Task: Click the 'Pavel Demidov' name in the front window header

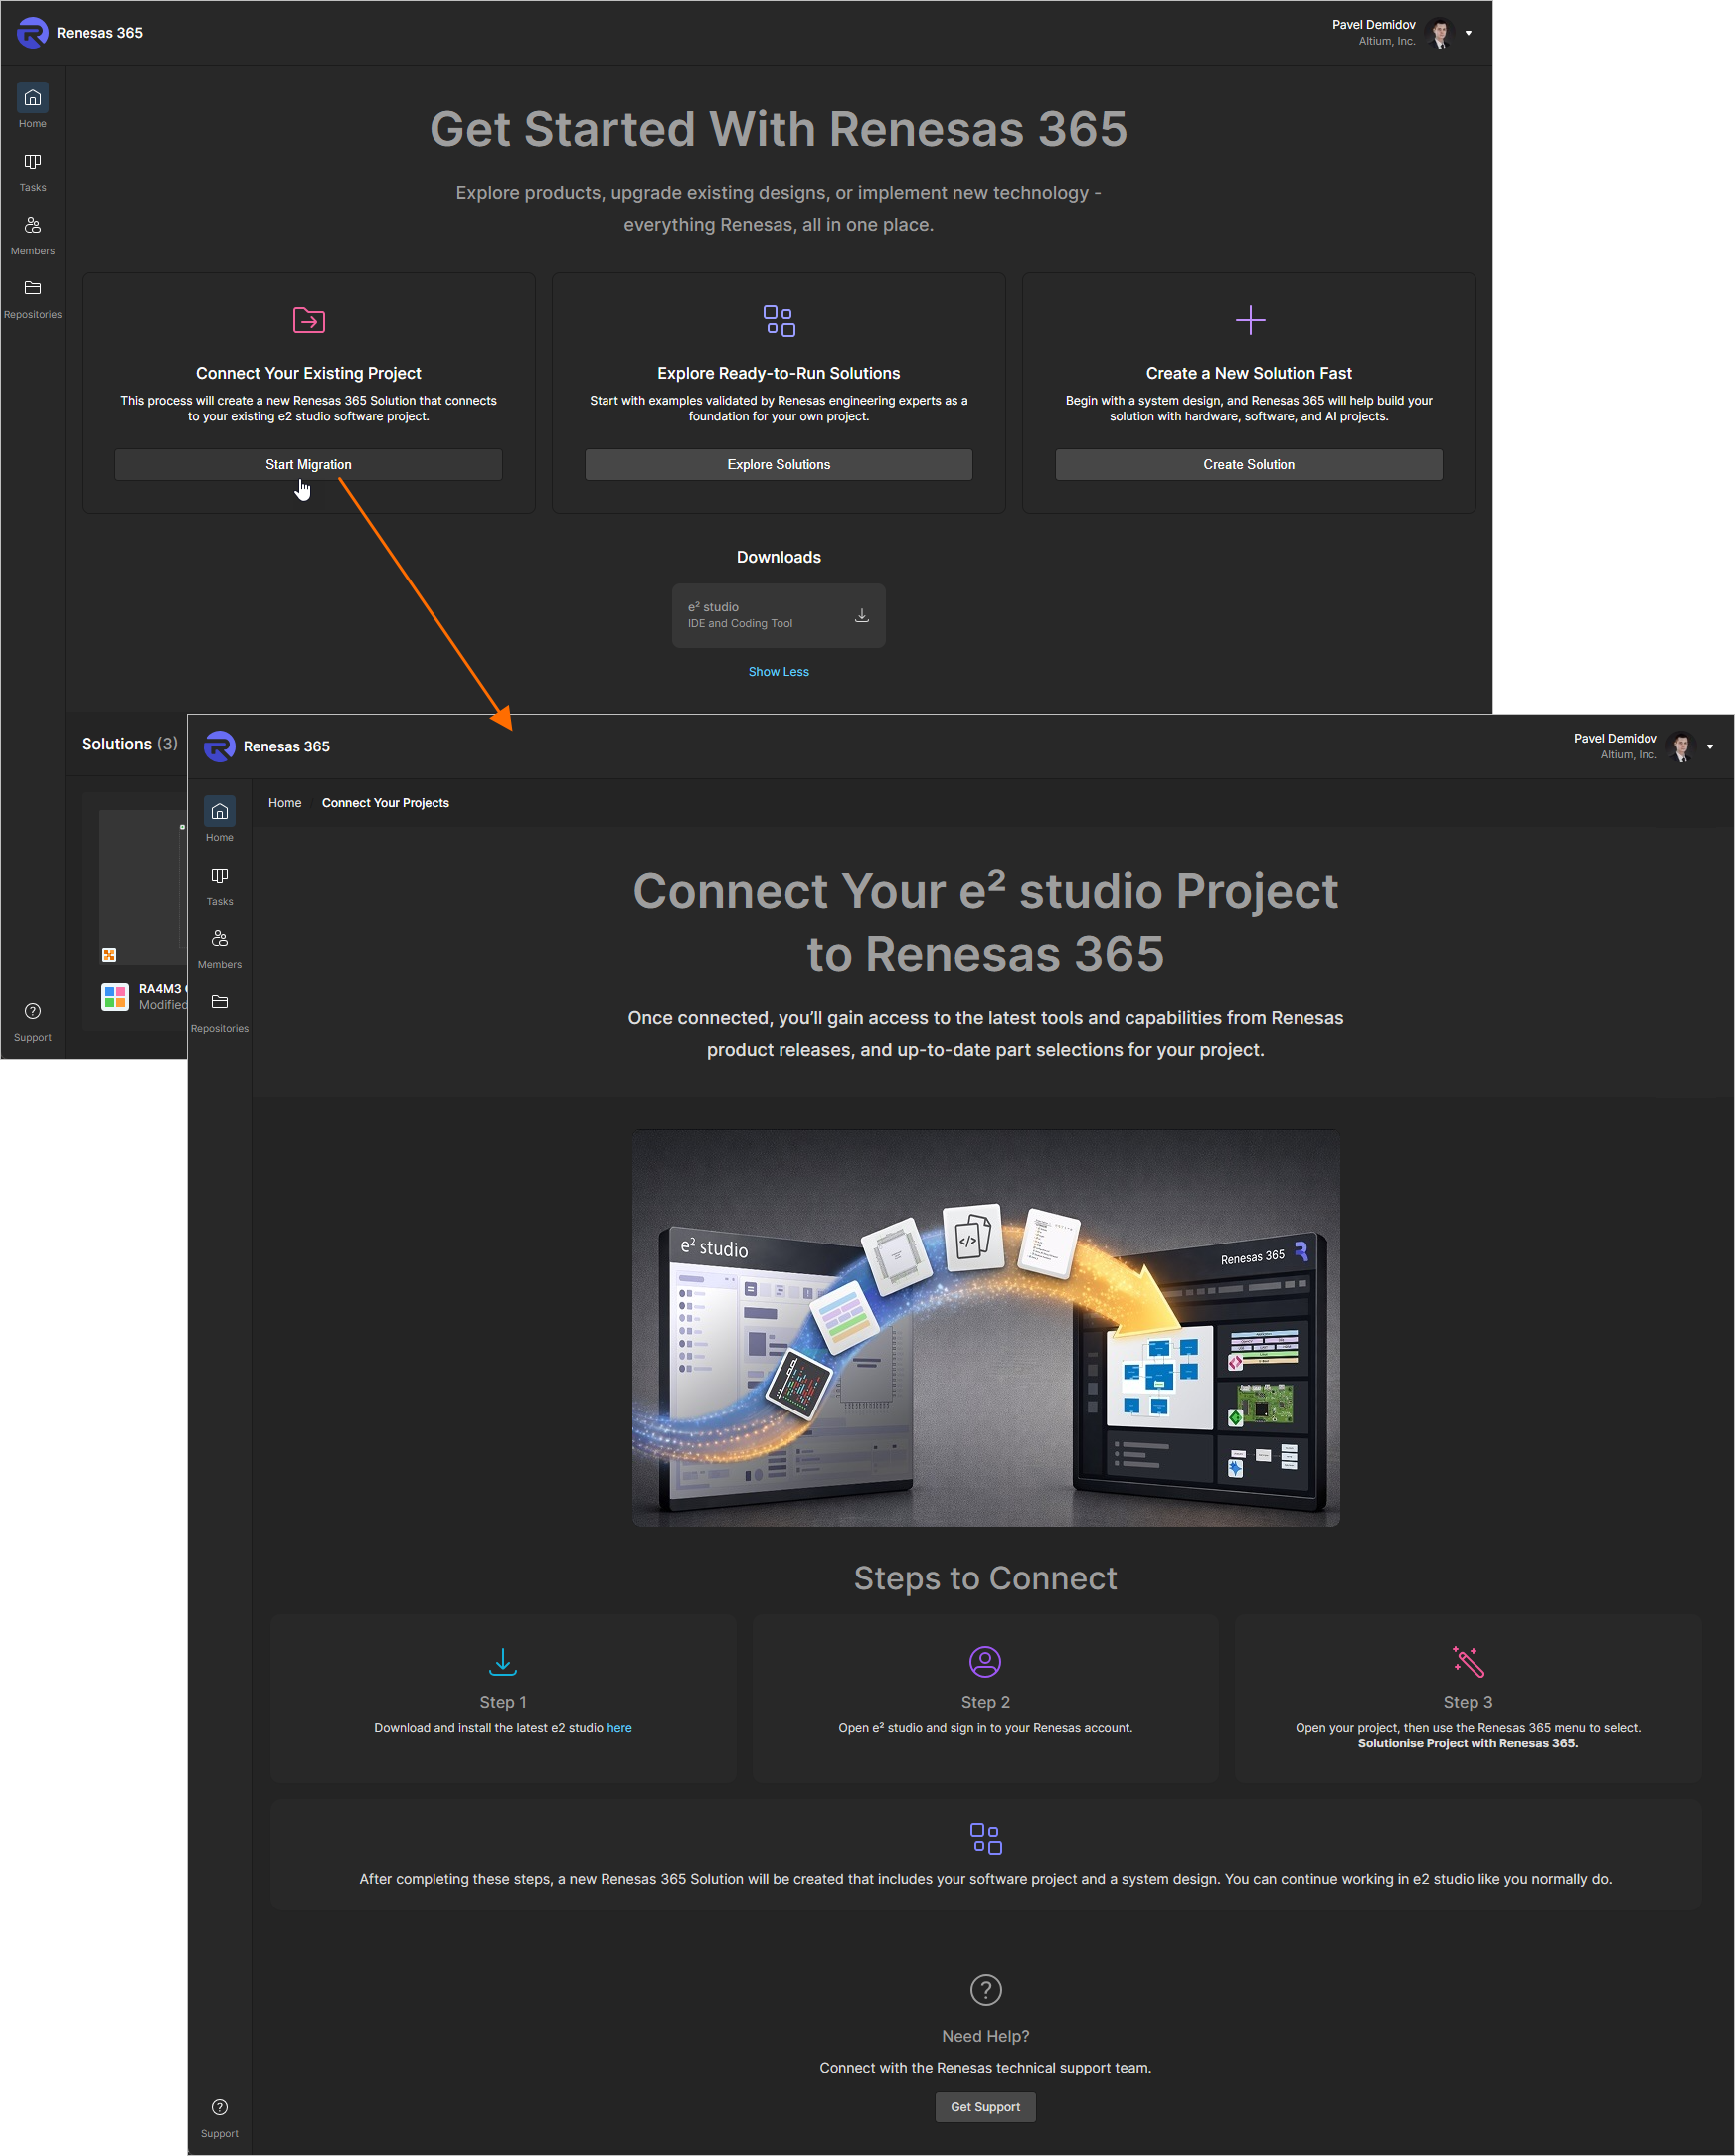Action: click(x=1614, y=738)
